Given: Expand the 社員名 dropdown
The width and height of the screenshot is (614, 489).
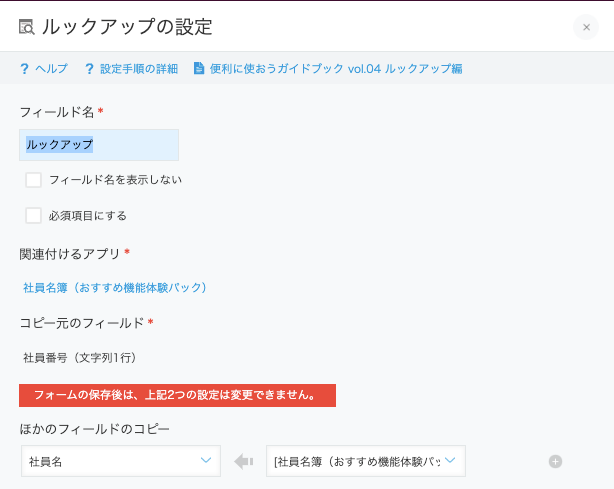Looking at the screenshot, I should [121, 461].
